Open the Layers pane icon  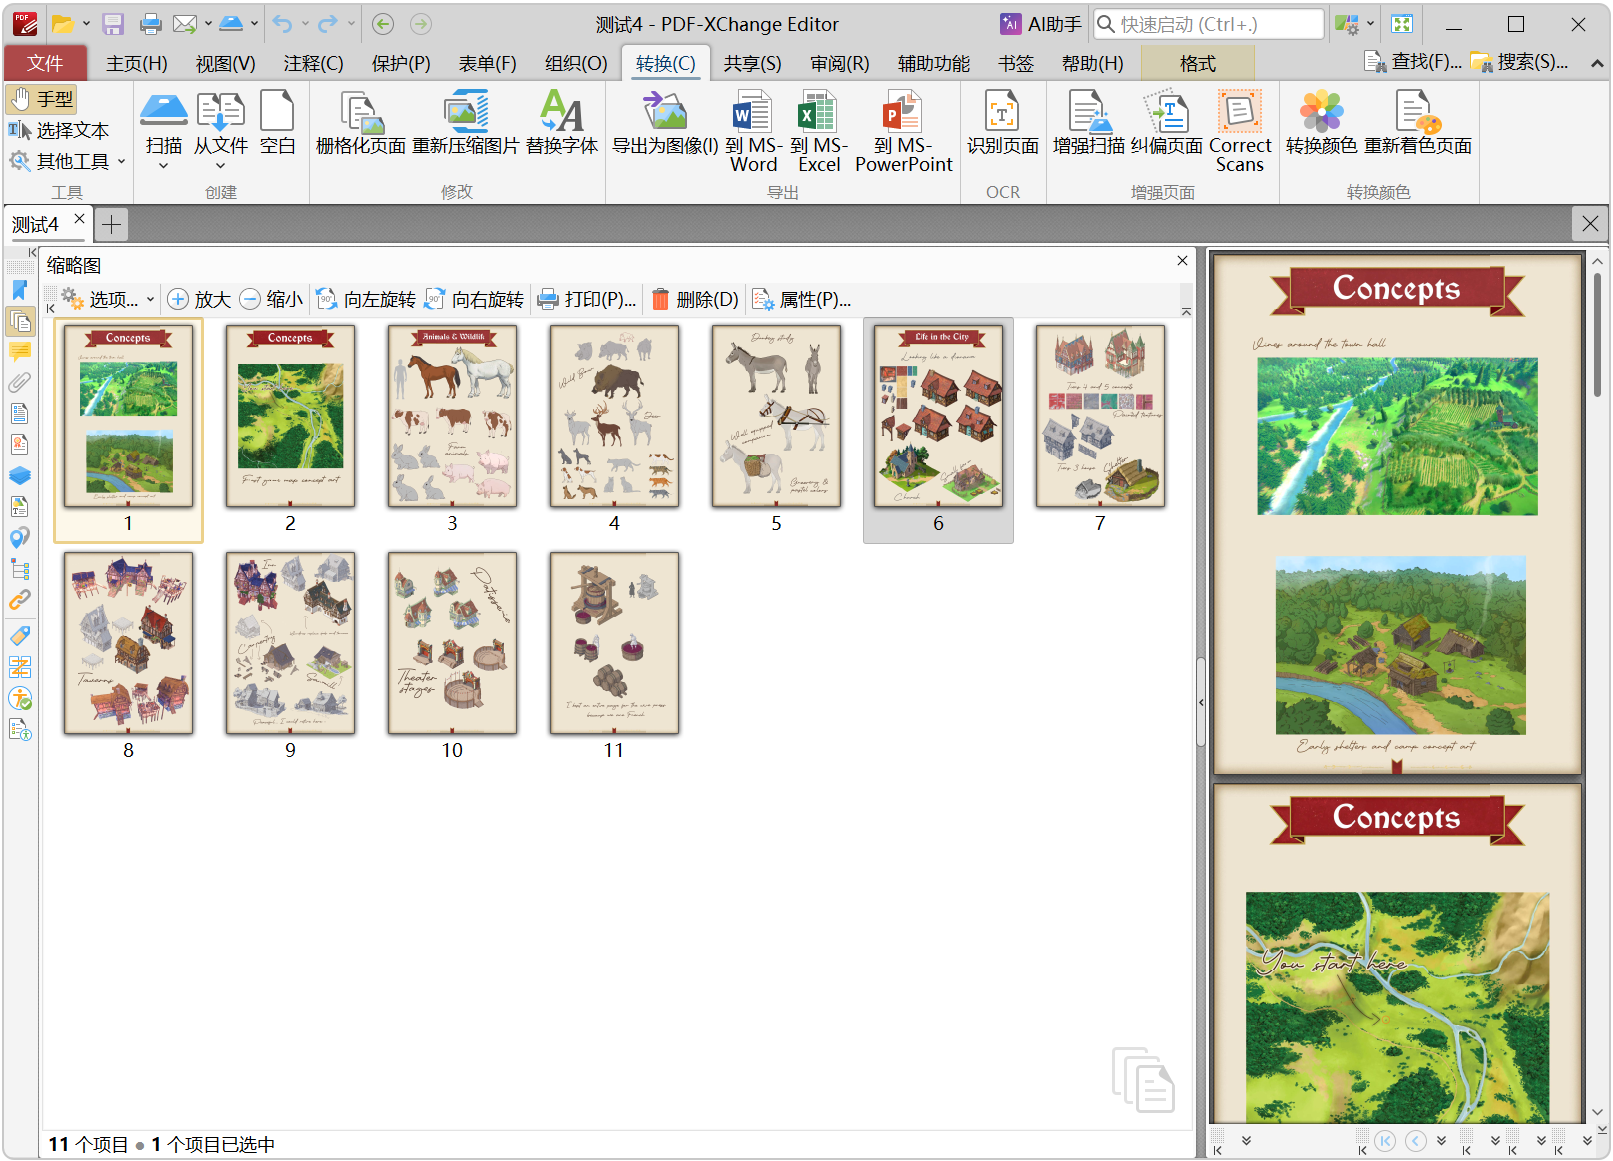(x=20, y=476)
